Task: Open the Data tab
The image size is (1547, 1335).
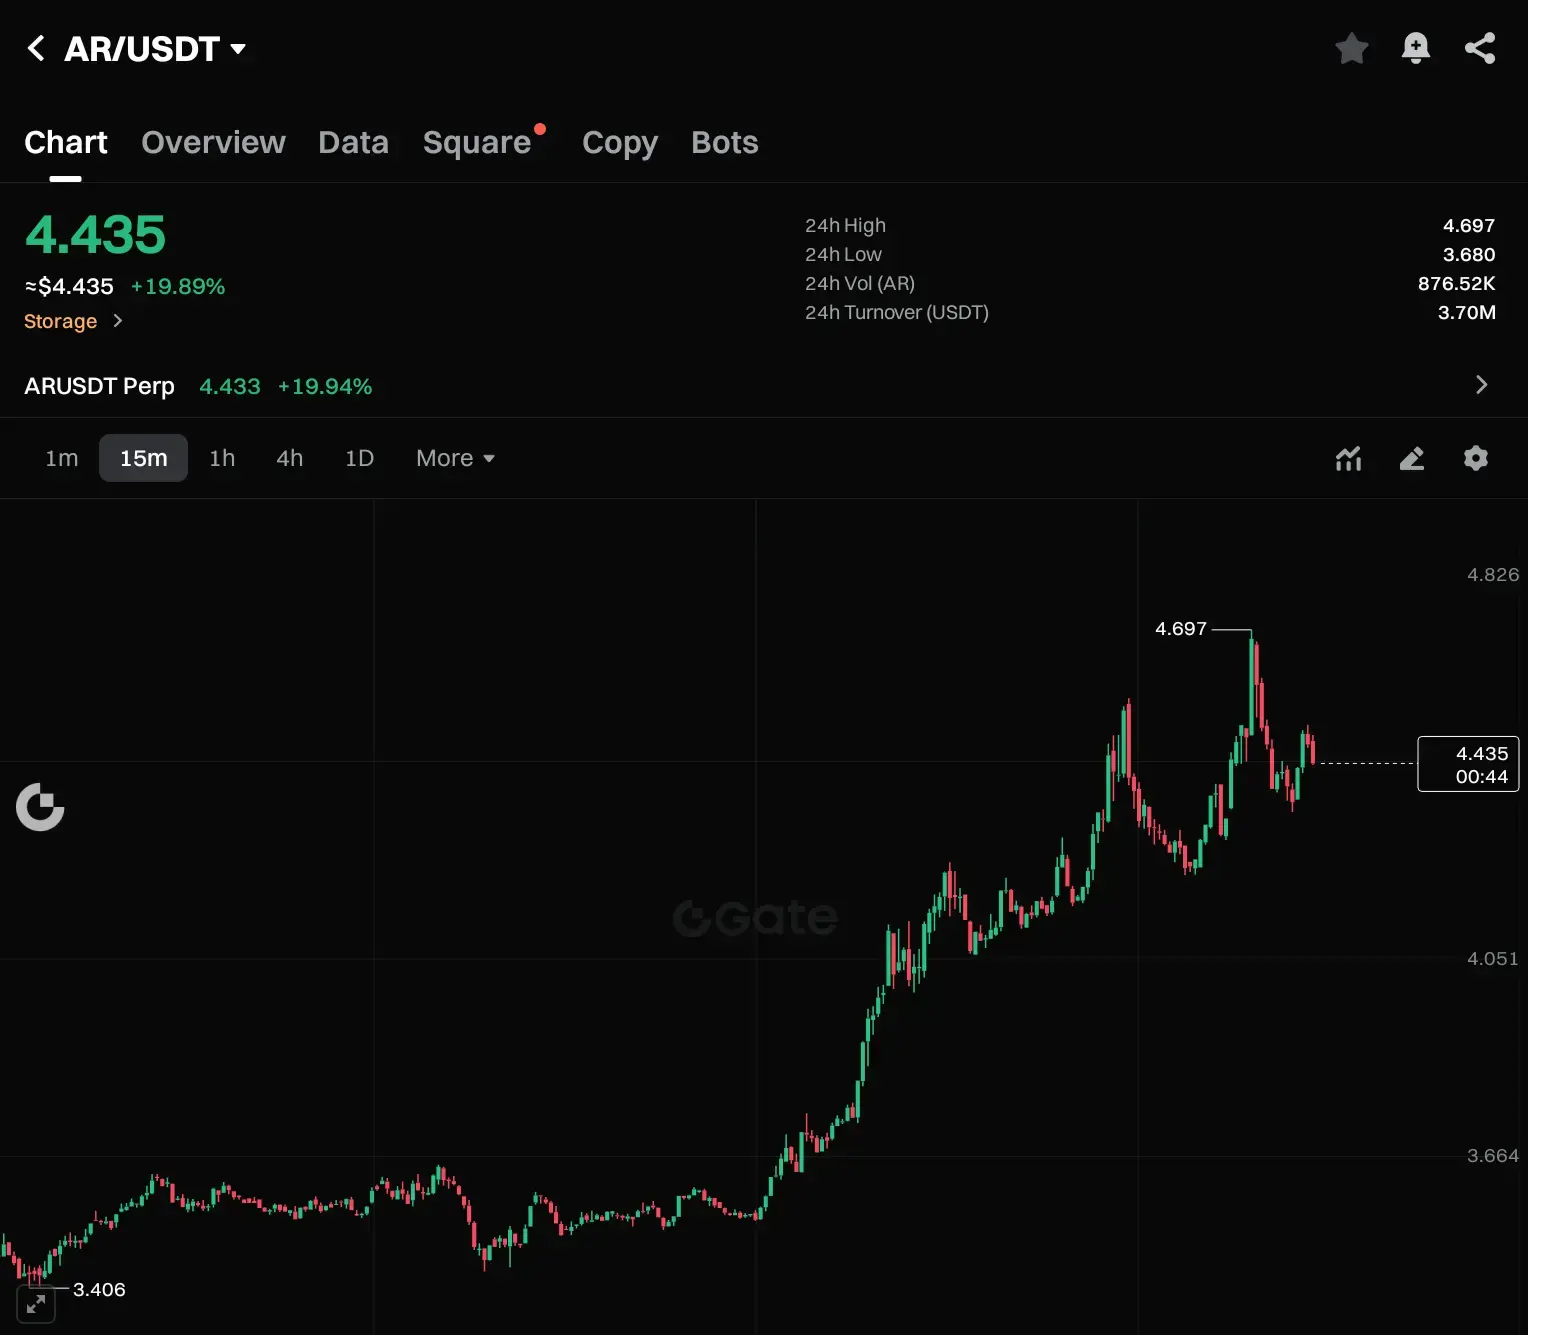Action: pyautogui.click(x=353, y=142)
